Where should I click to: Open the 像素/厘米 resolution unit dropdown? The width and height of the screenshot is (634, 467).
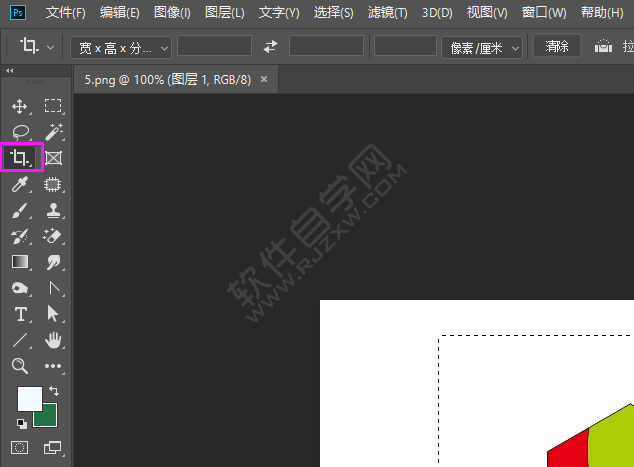tap(482, 47)
